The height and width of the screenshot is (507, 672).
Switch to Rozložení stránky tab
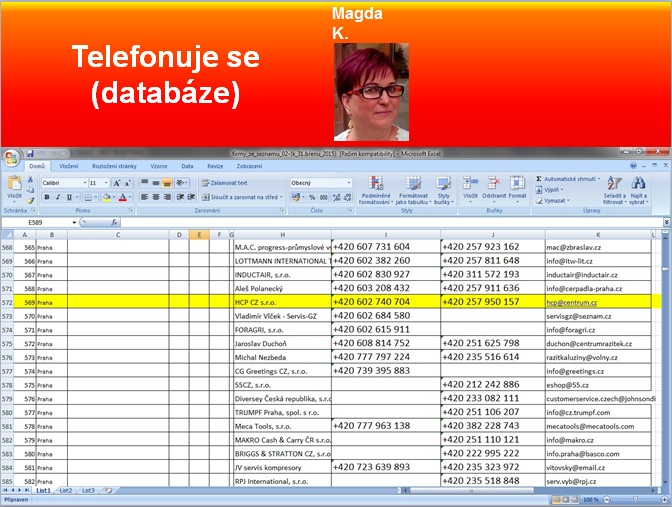coord(114,166)
